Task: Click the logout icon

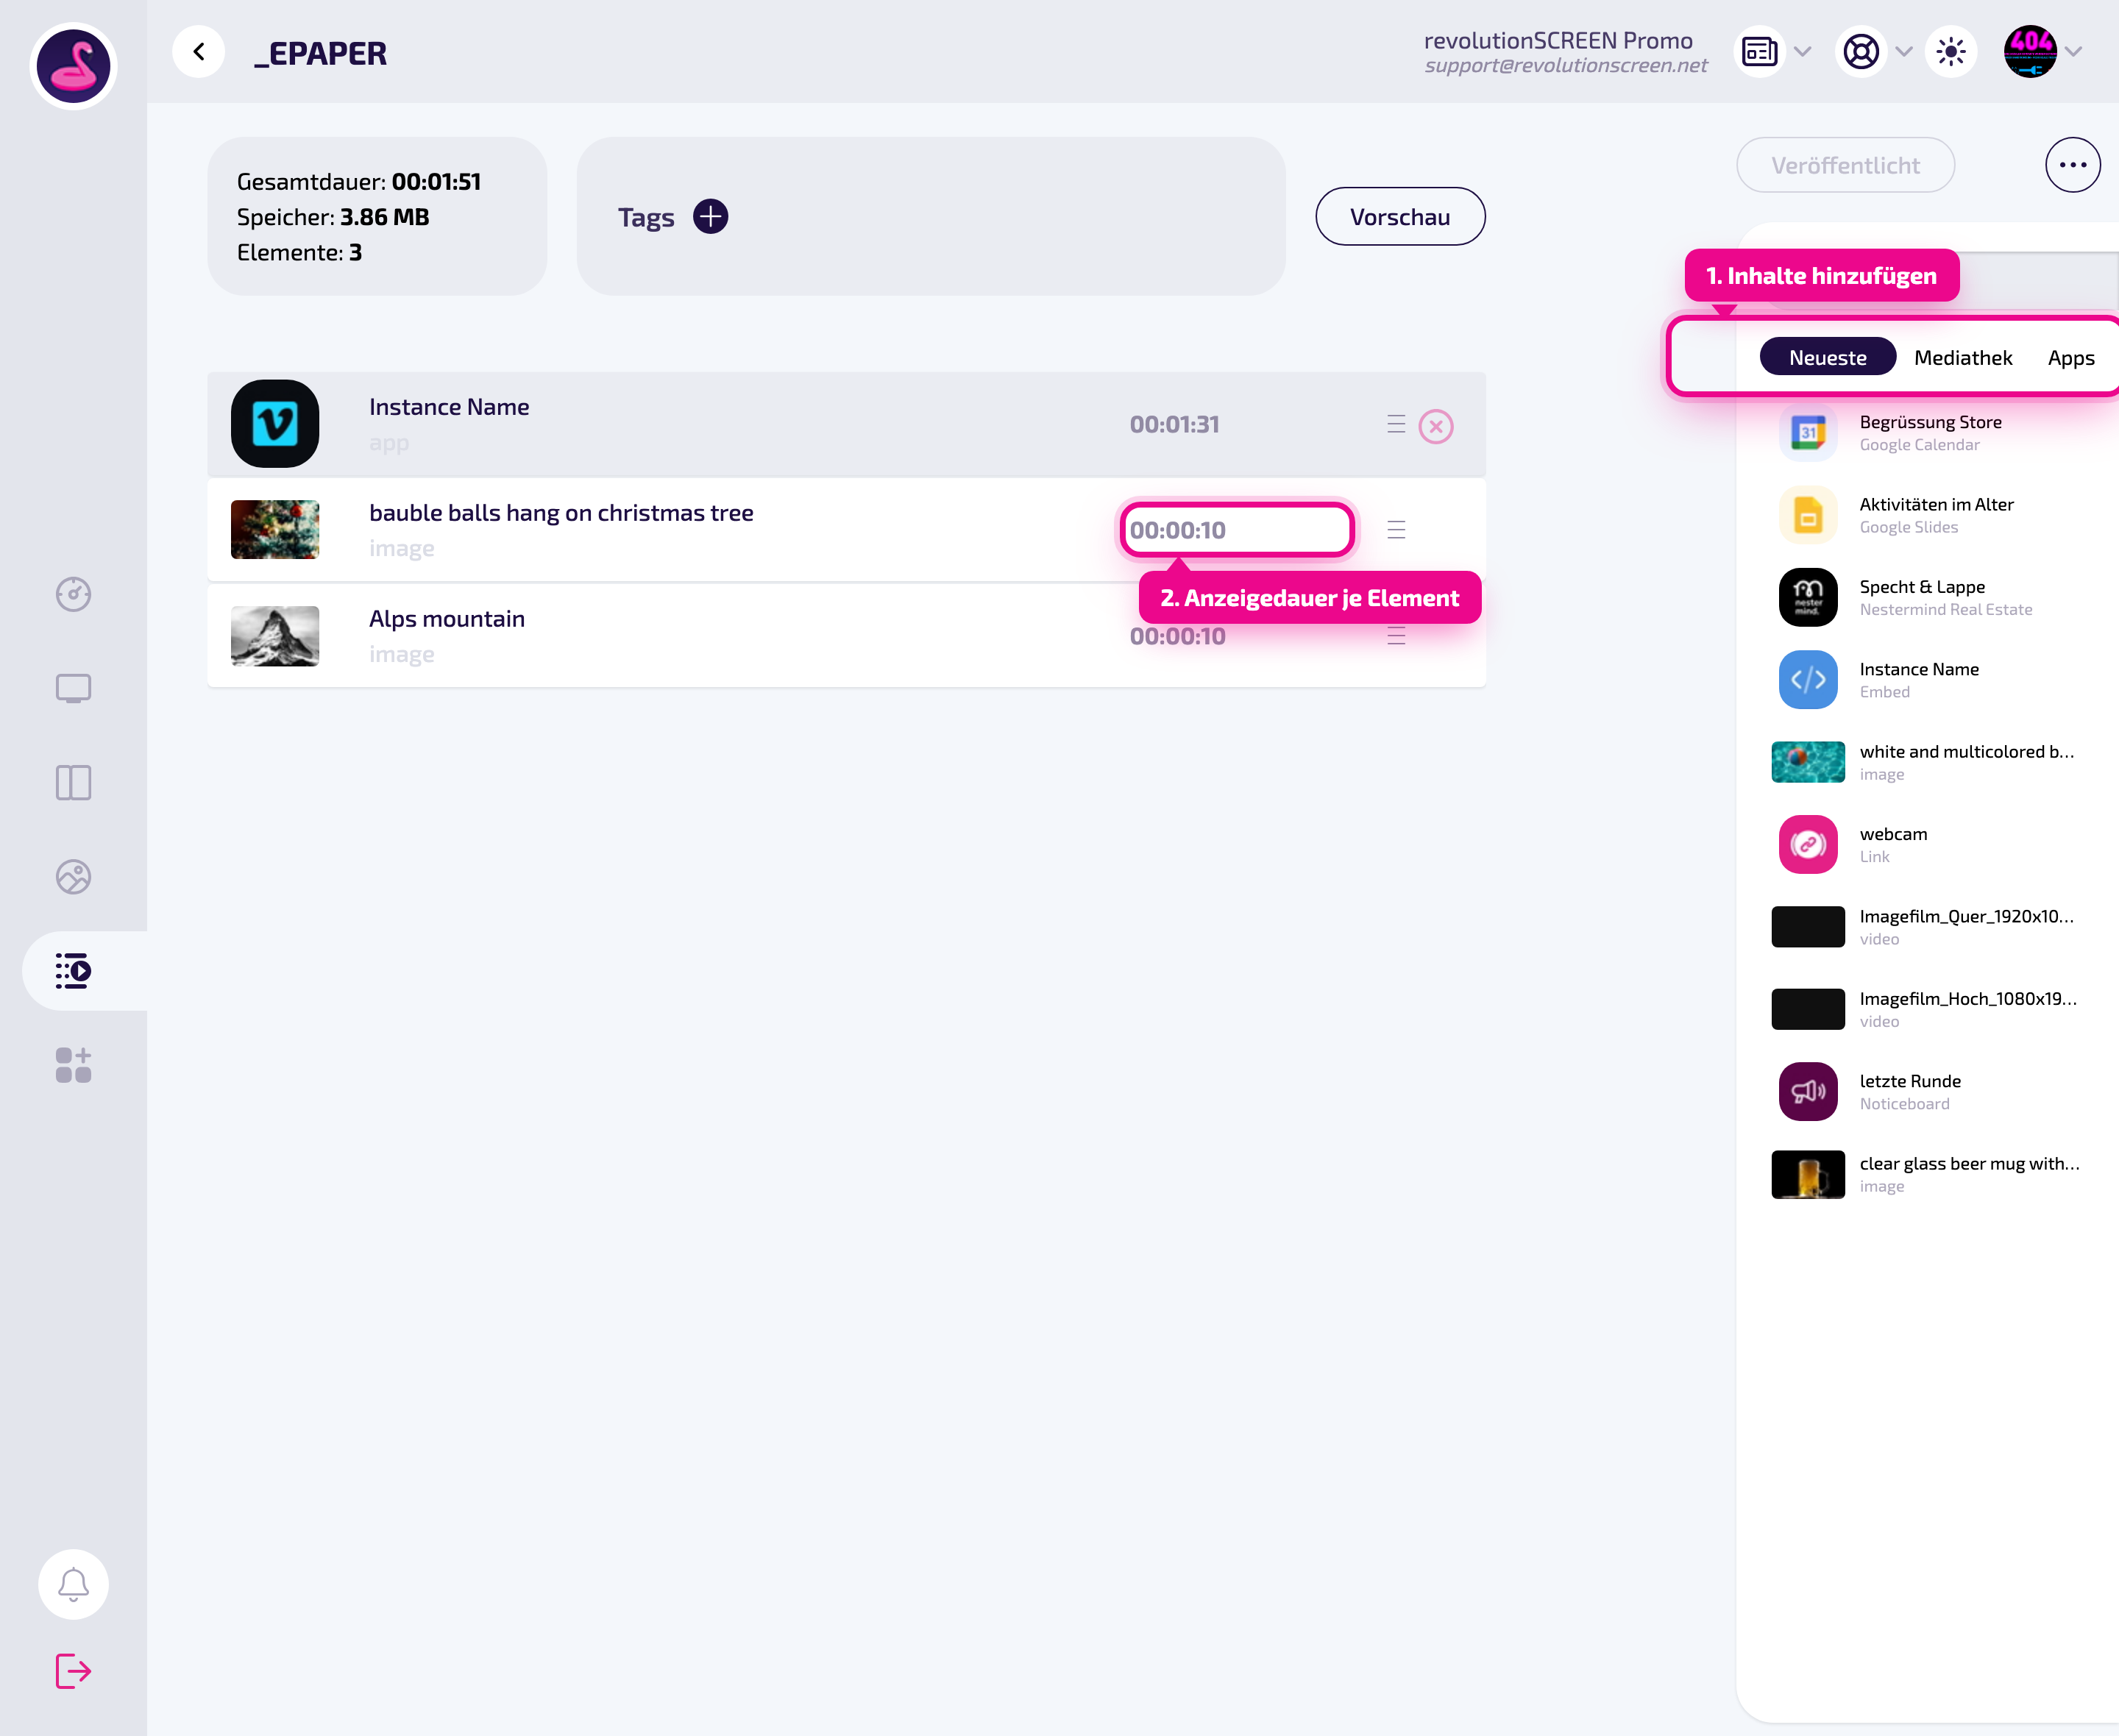Action: pyautogui.click(x=73, y=1670)
